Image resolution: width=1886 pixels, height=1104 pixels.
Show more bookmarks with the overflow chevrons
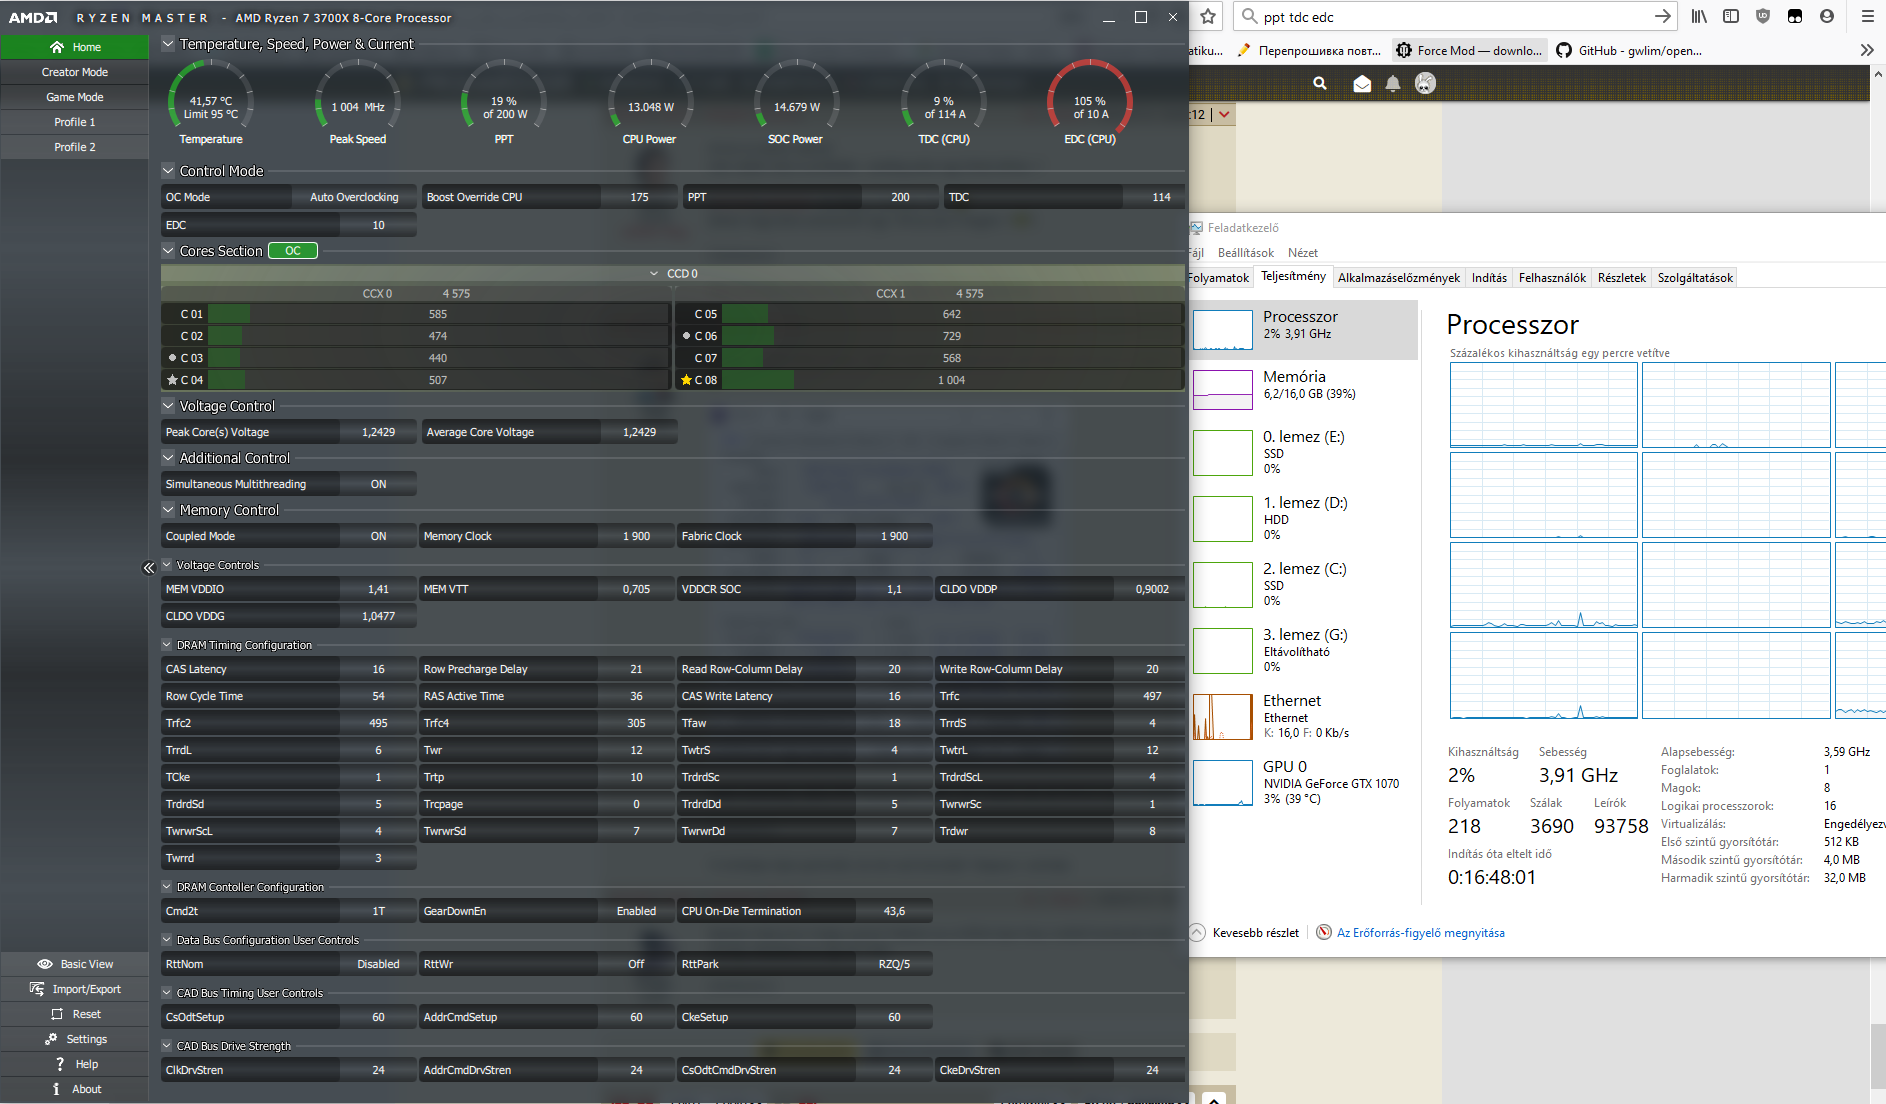(1867, 50)
